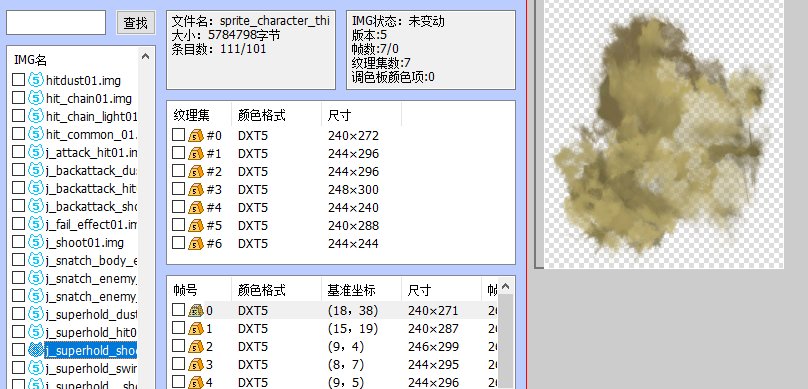Viewport: 808px width, 389px height.
Task: Click the hit_chain_light01 file icon
Action: click(x=36, y=116)
